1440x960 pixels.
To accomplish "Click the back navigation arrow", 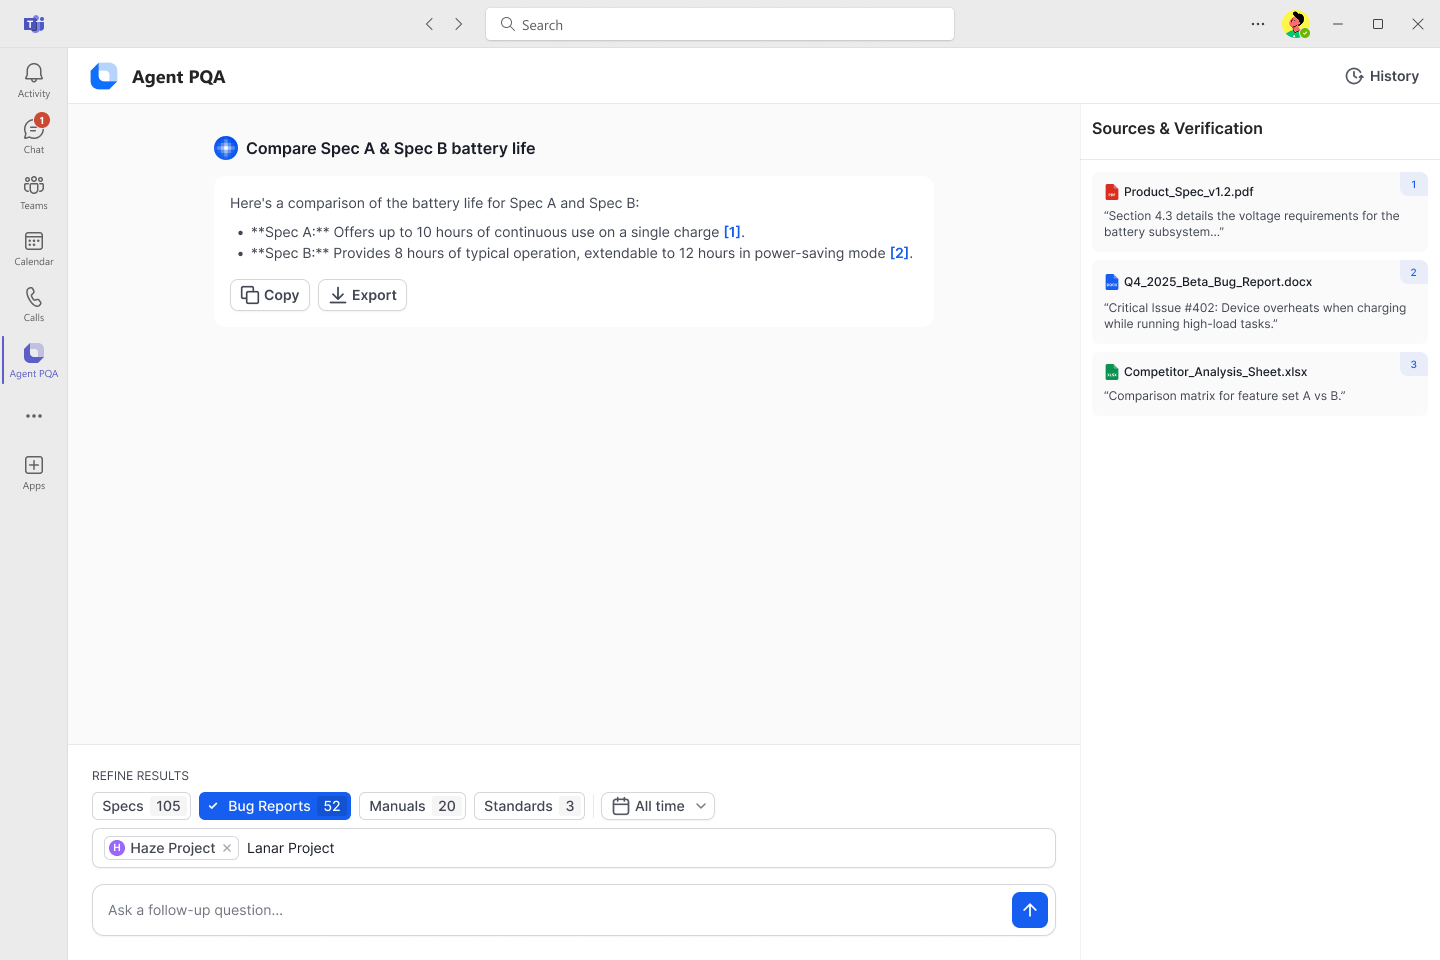I will click(430, 24).
